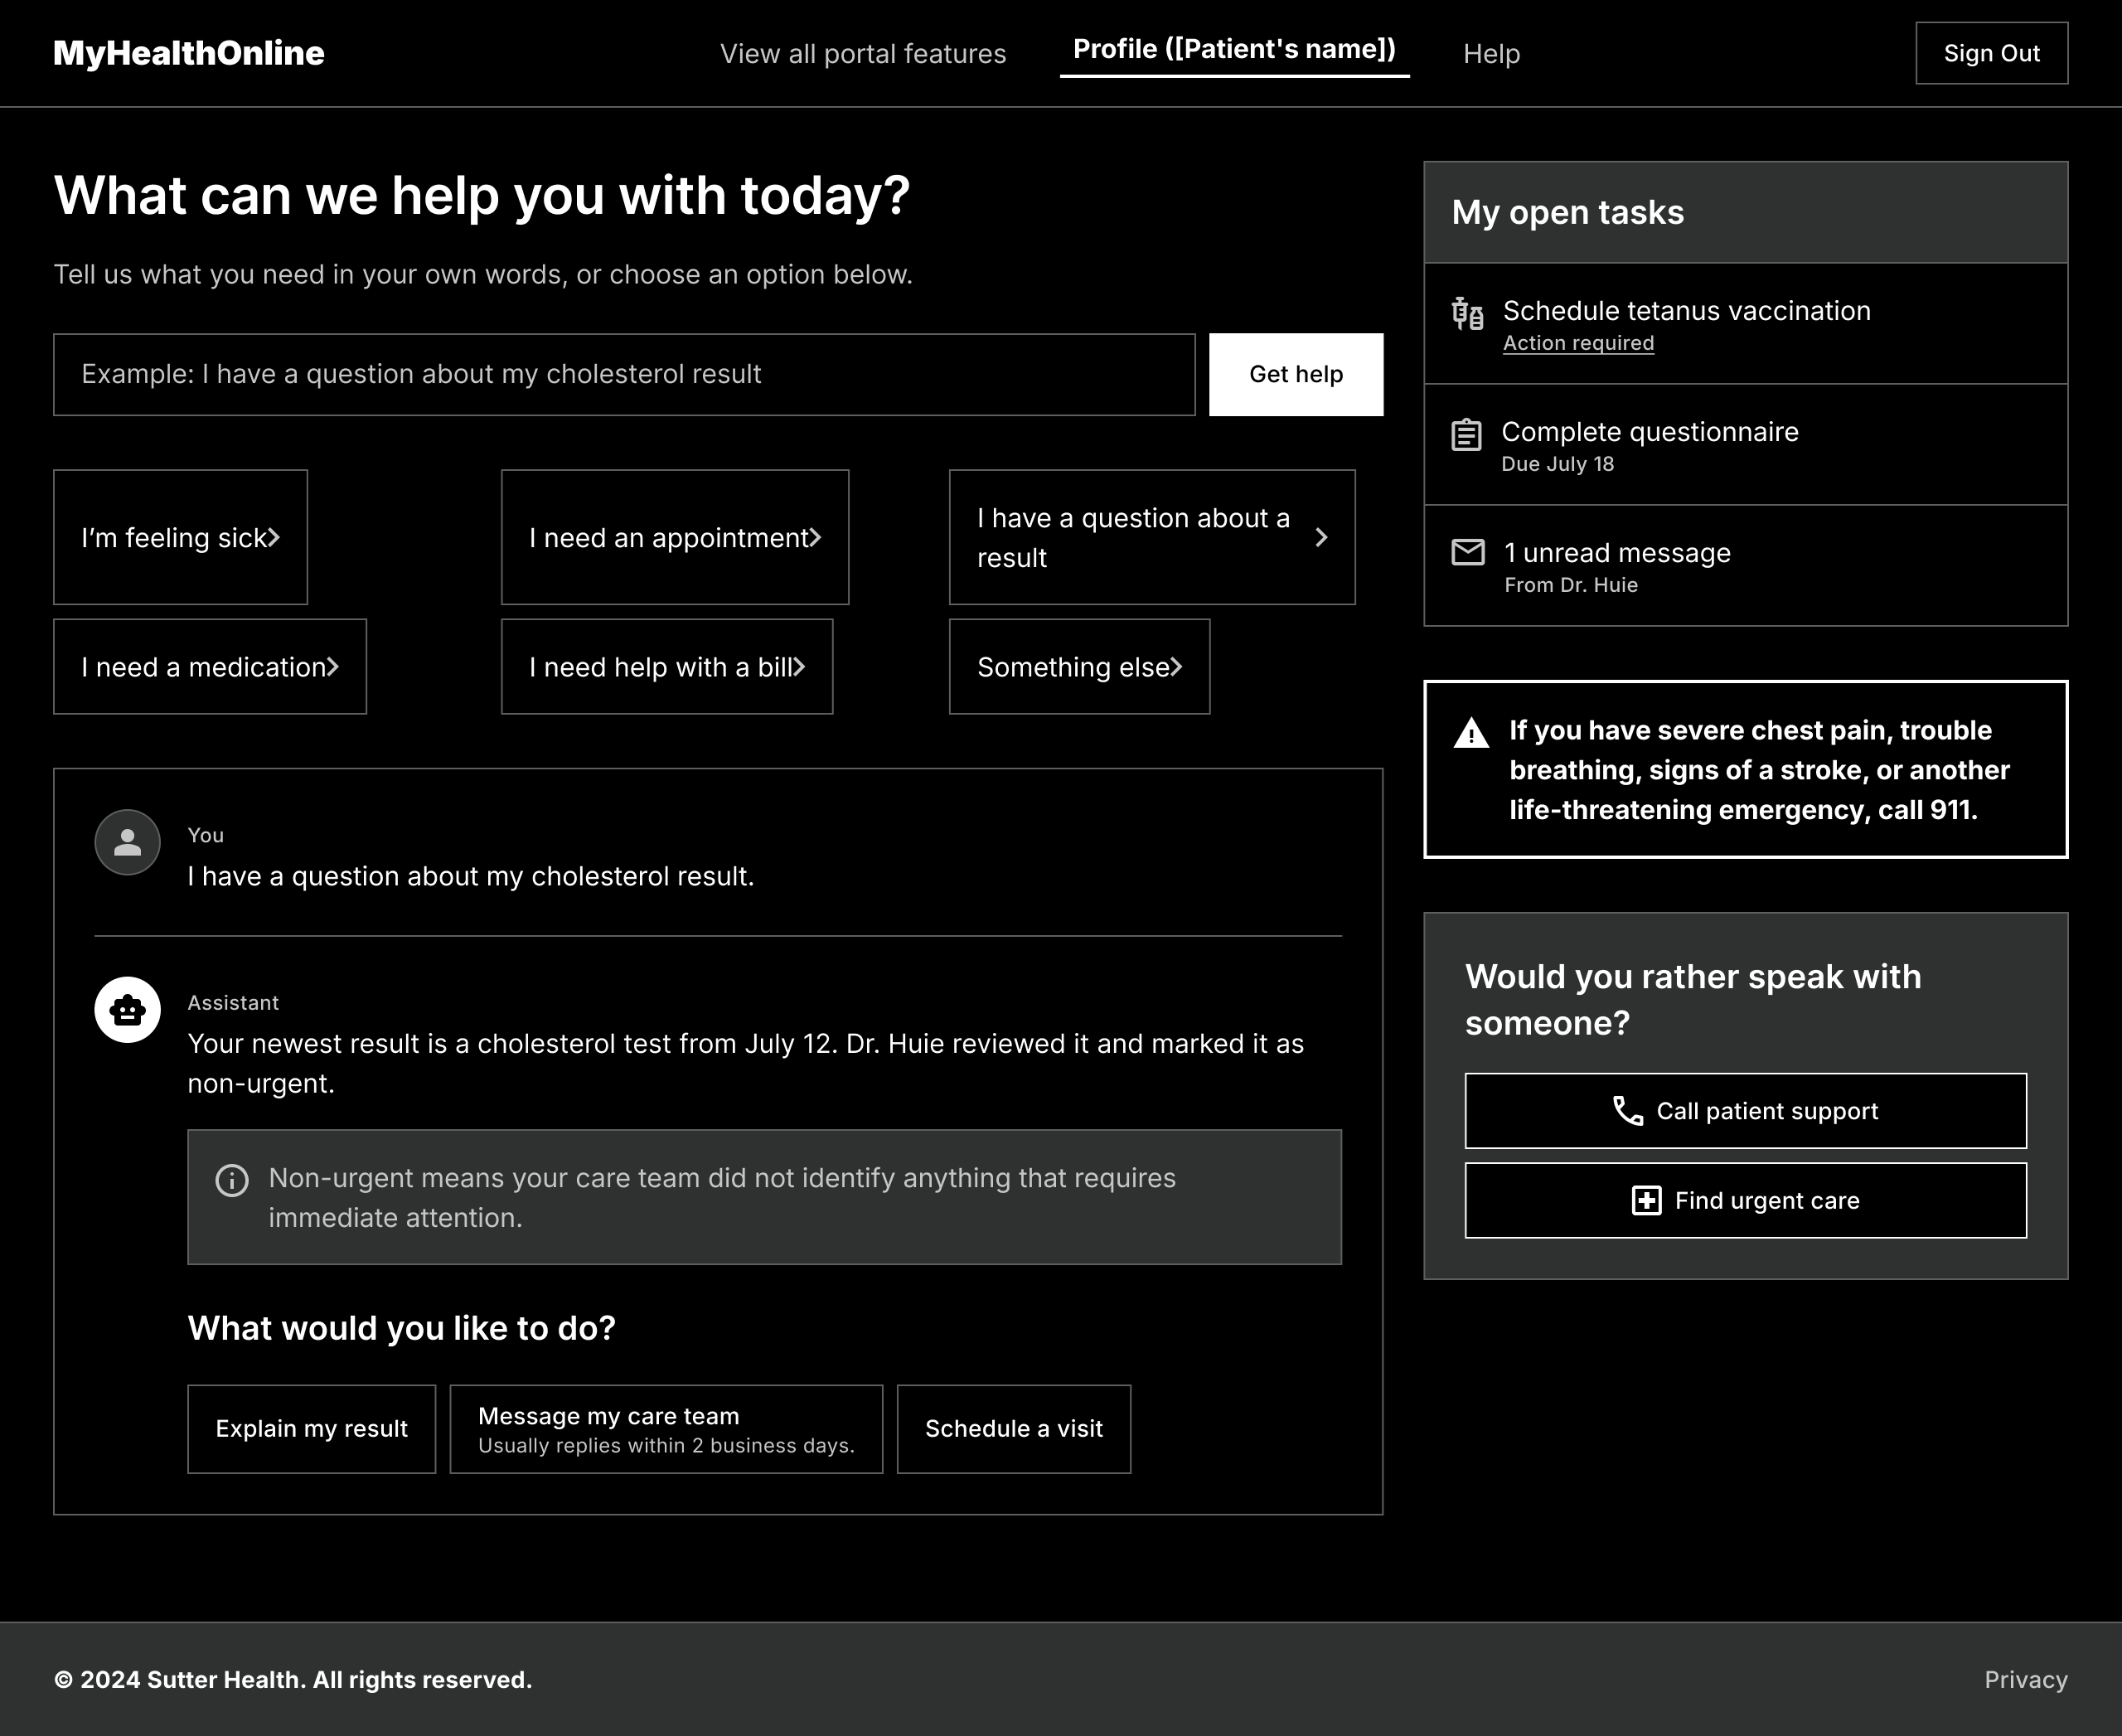Open Complete questionnaire task

pyautogui.click(x=1745, y=445)
